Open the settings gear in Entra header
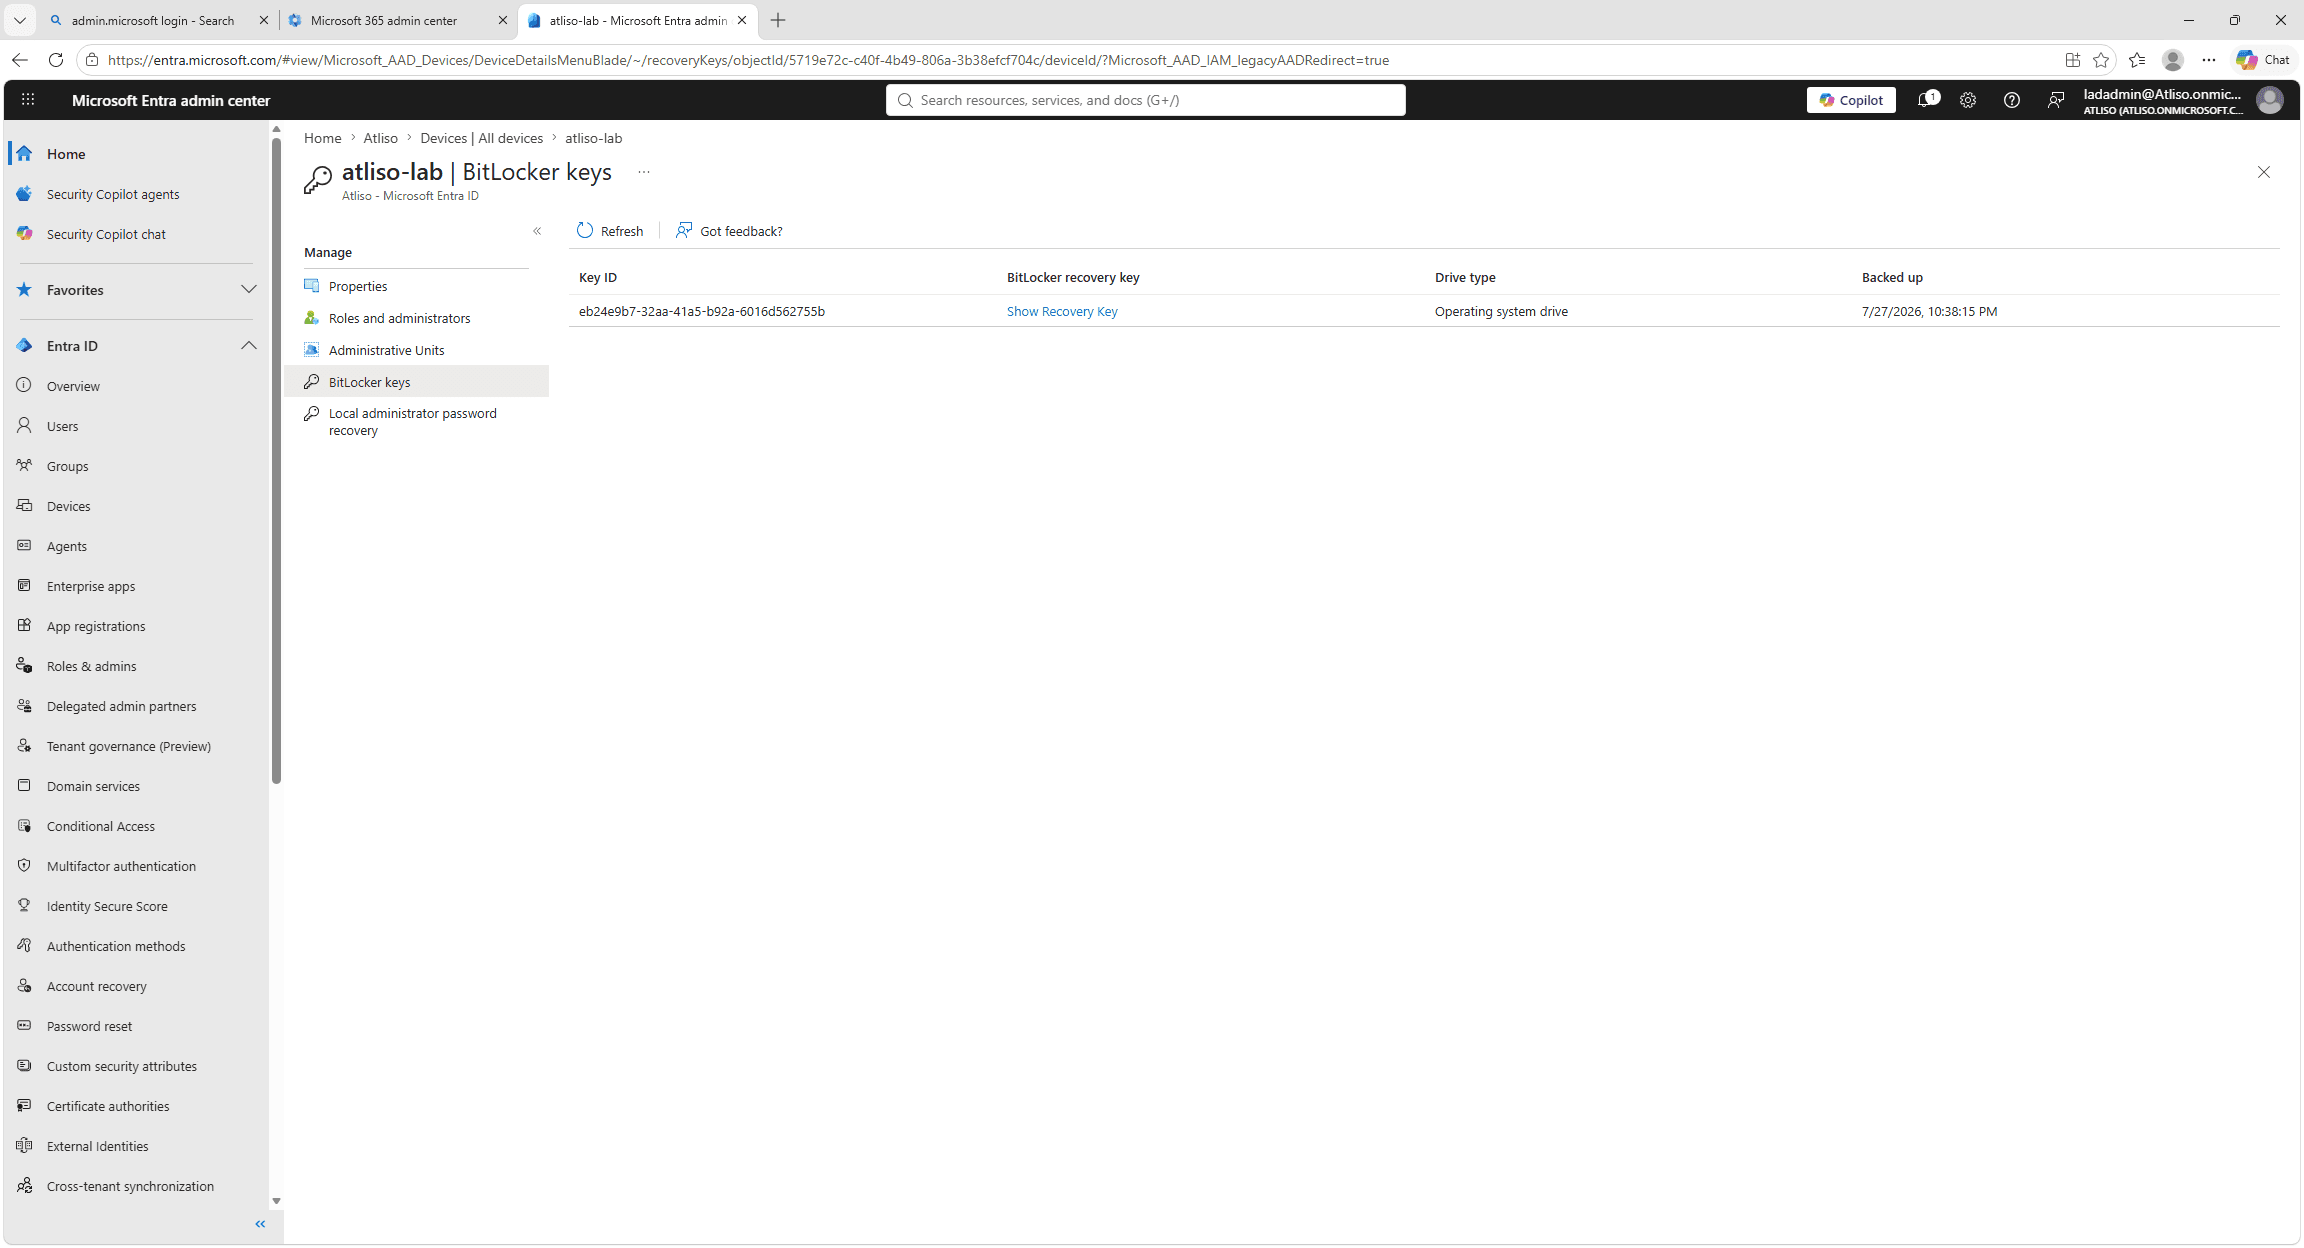 coord(1968,100)
